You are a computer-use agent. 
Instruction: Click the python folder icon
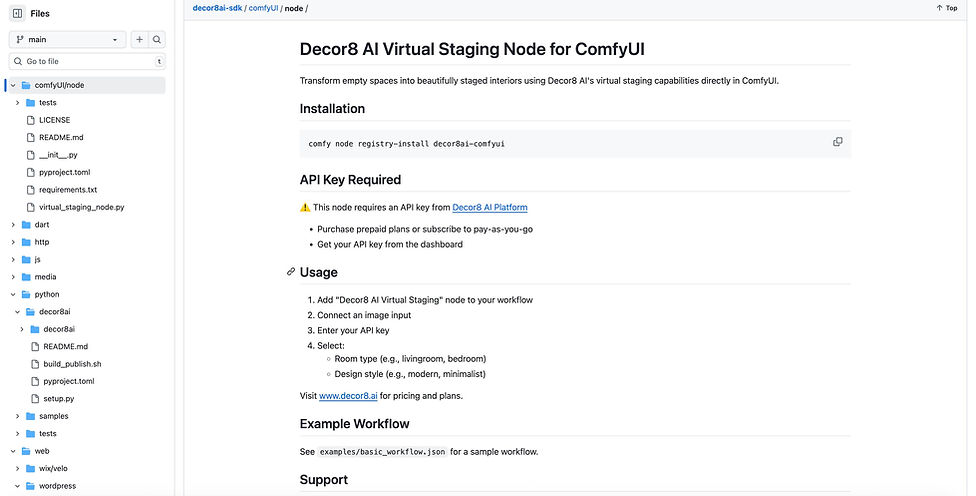point(26,294)
